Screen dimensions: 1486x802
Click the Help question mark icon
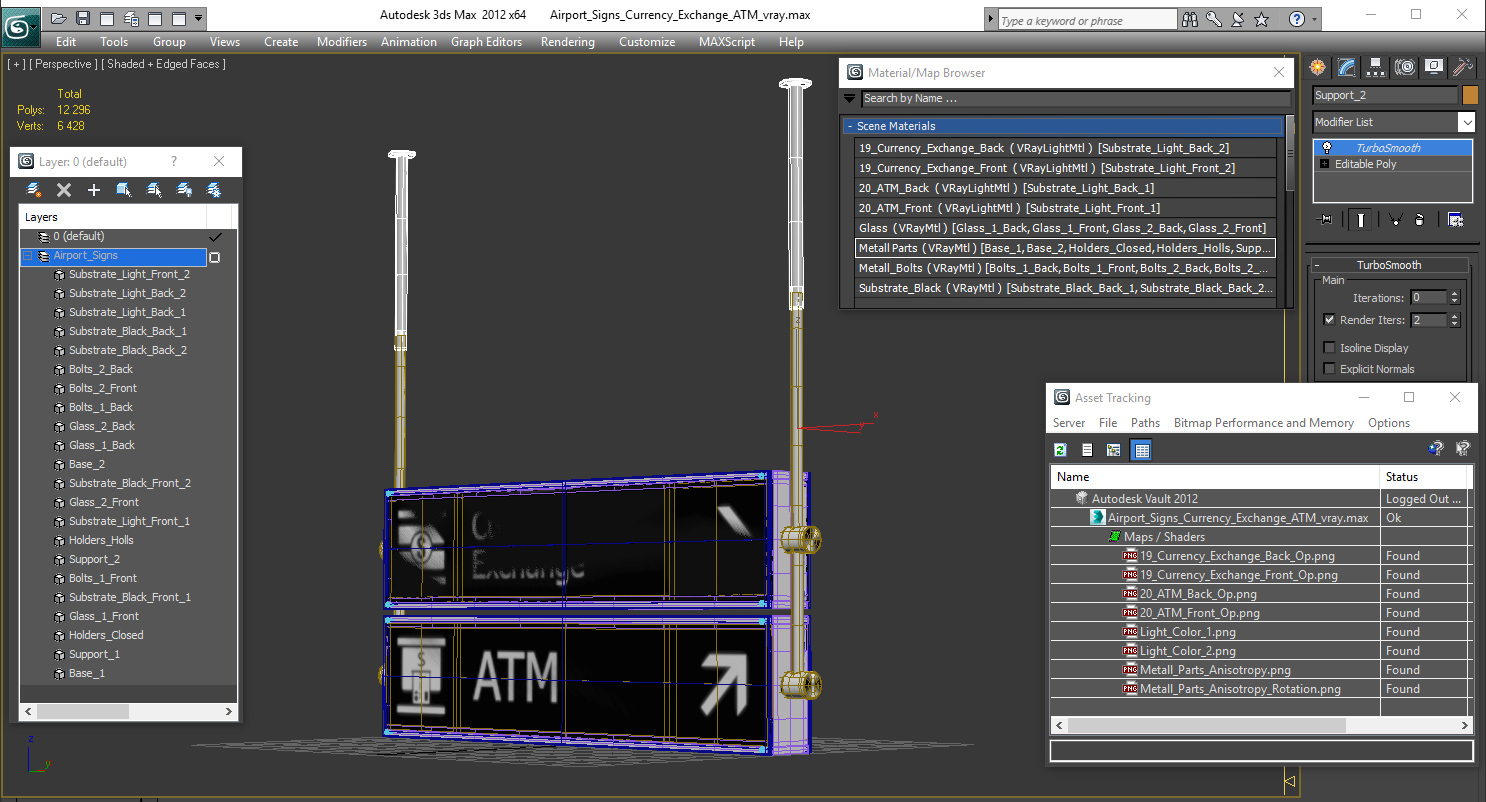(1296, 19)
